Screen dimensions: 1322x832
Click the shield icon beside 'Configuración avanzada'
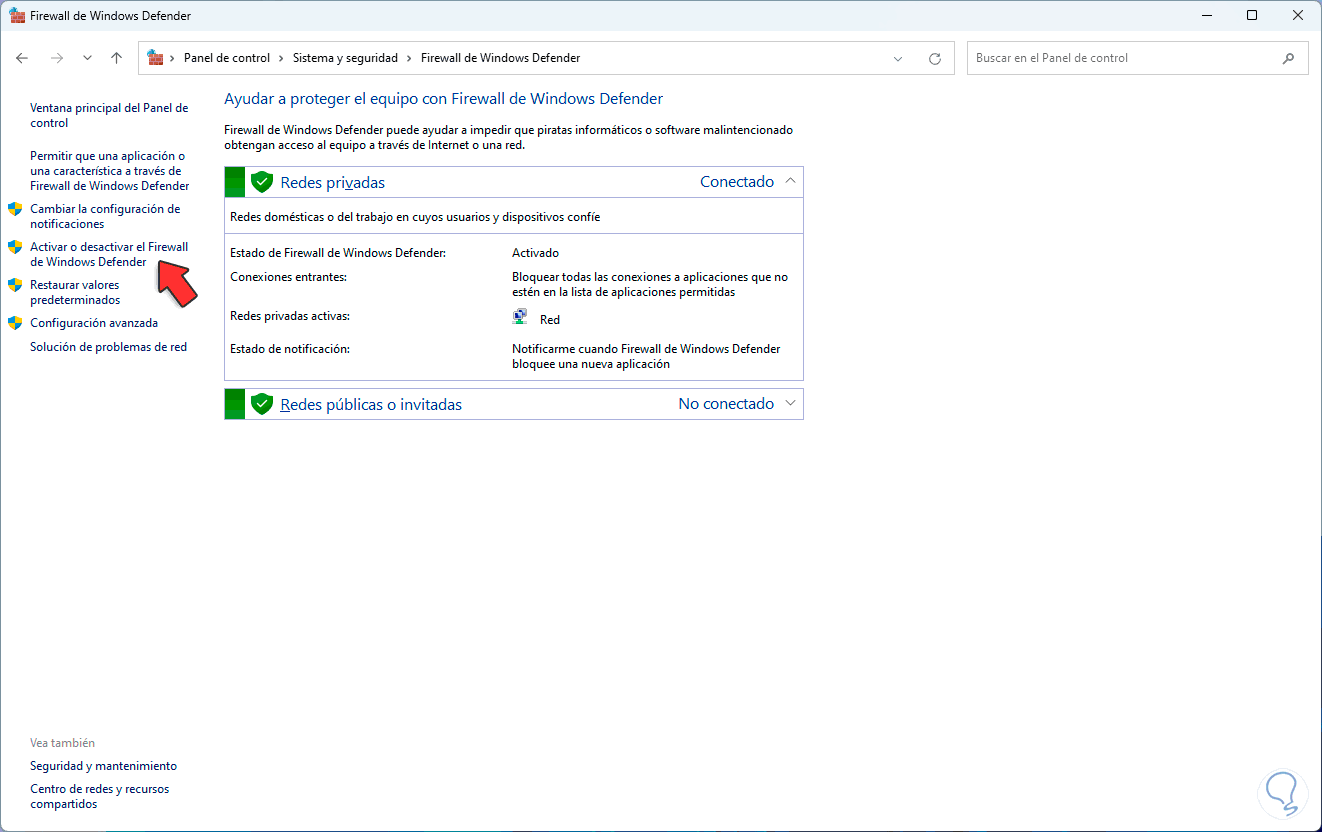[15, 323]
